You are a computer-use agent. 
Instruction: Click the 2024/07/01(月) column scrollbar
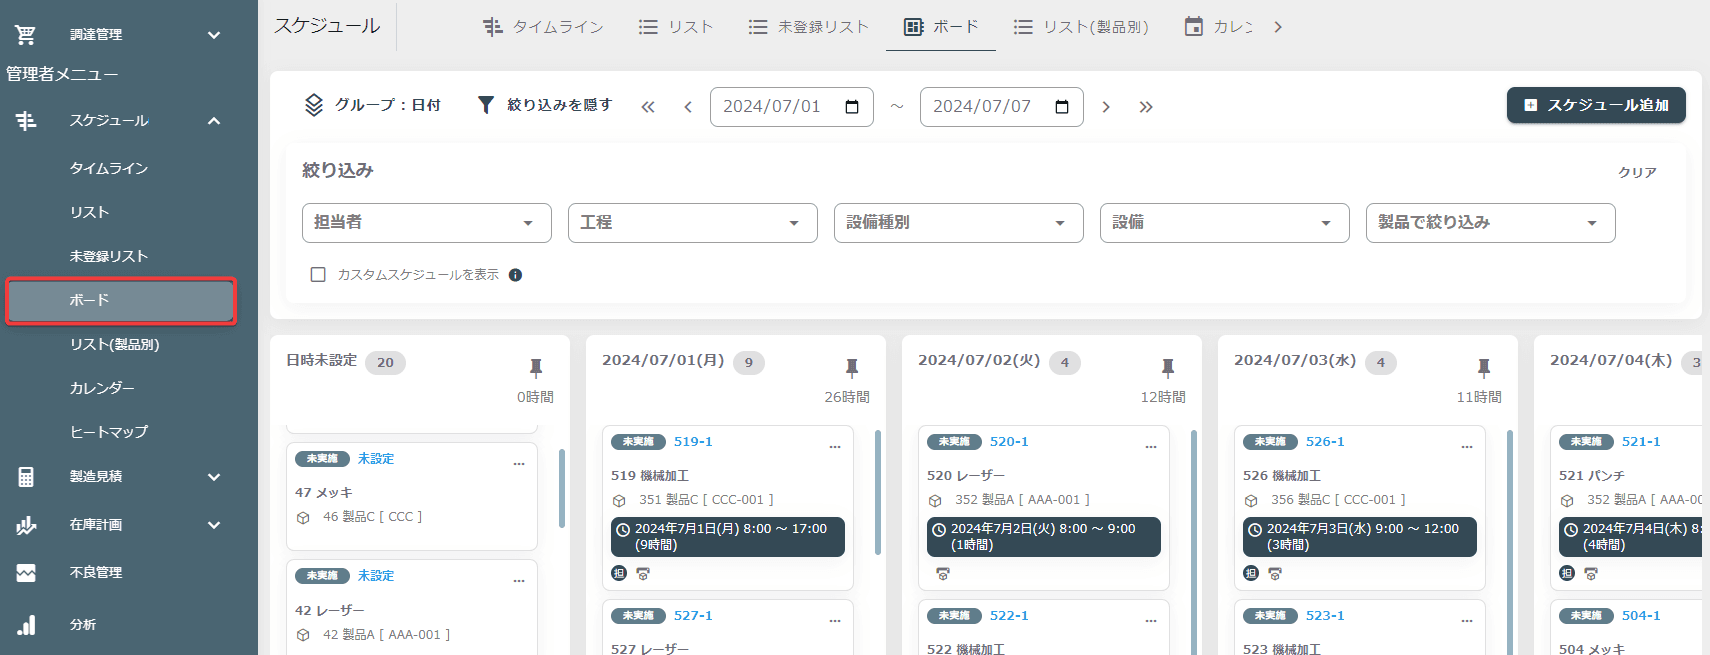pyautogui.click(x=878, y=492)
